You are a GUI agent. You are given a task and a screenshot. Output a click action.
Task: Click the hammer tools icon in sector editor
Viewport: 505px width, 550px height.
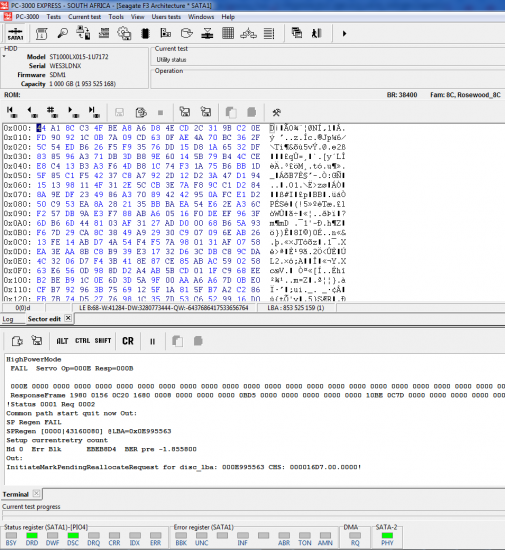(x=276, y=112)
